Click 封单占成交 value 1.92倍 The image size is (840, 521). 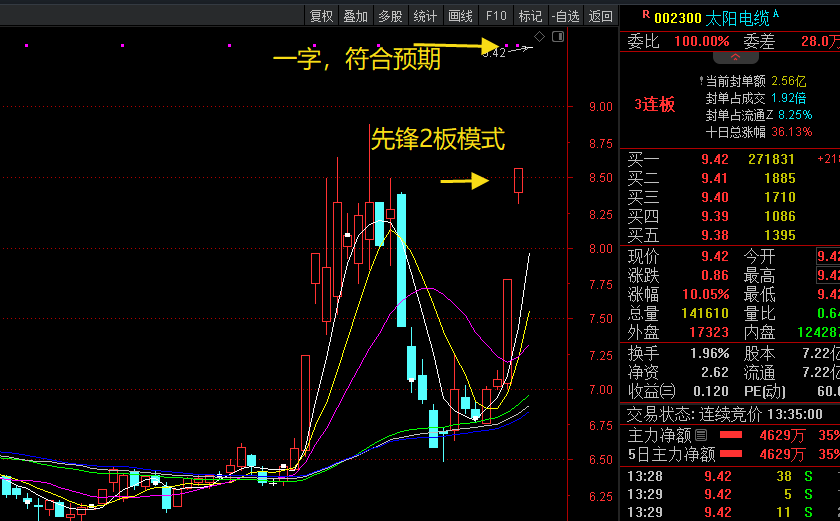click(789, 98)
